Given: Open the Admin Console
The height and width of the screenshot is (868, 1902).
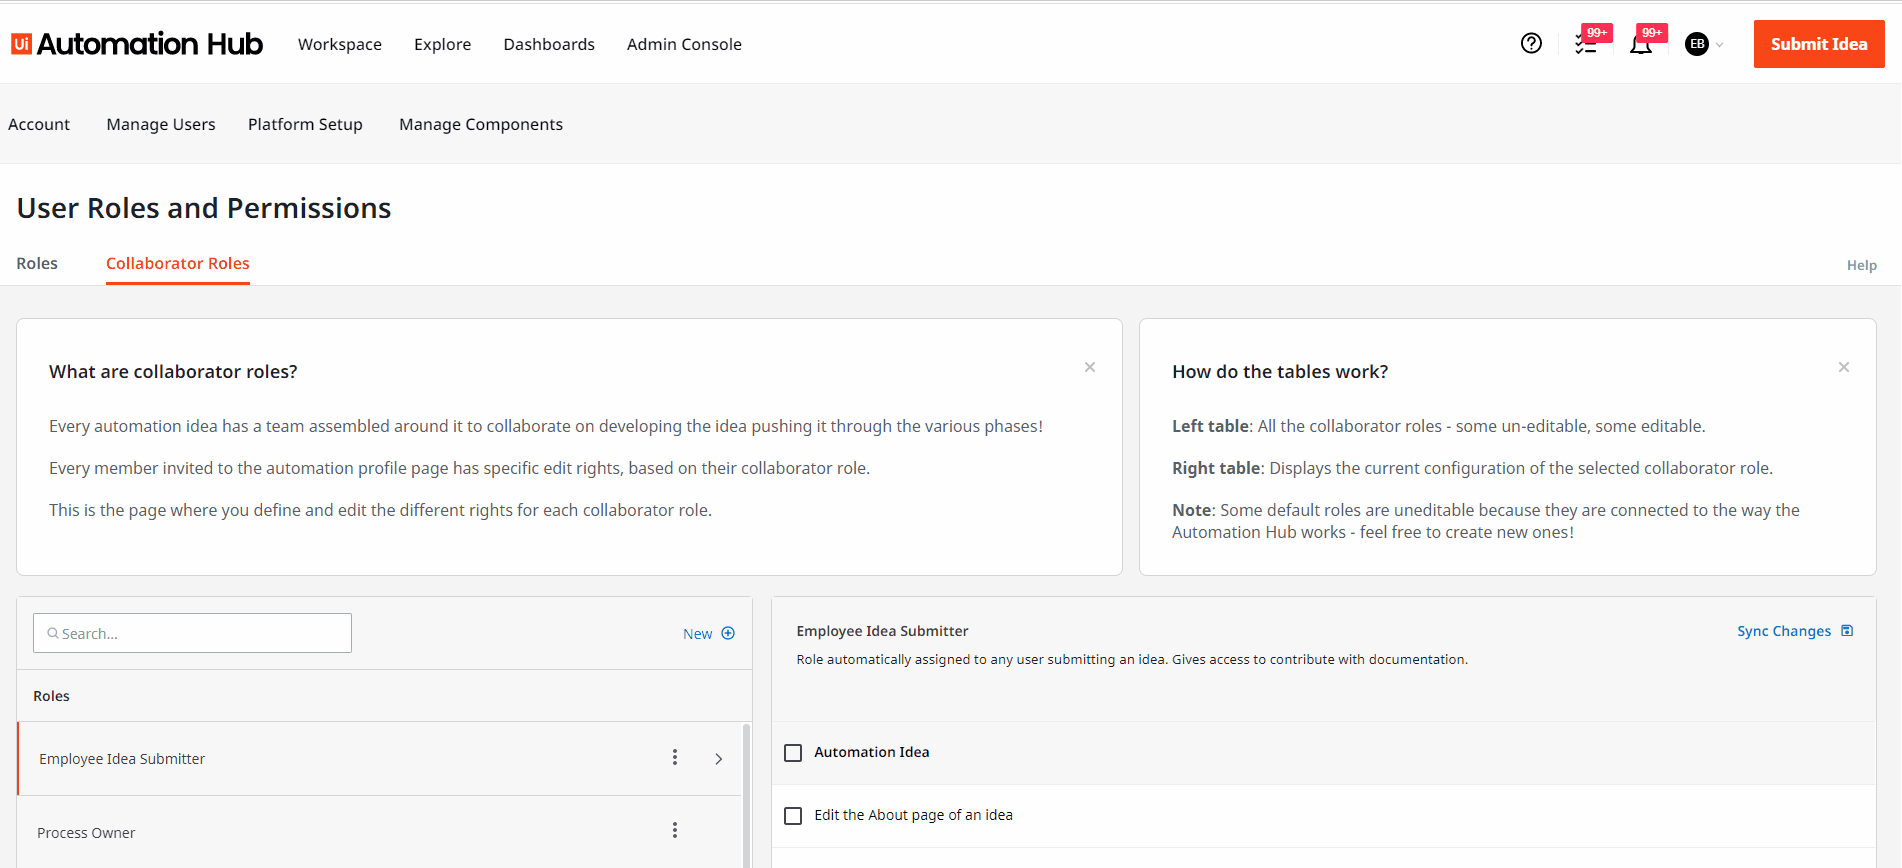Looking at the screenshot, I should [x=684, y=44].
